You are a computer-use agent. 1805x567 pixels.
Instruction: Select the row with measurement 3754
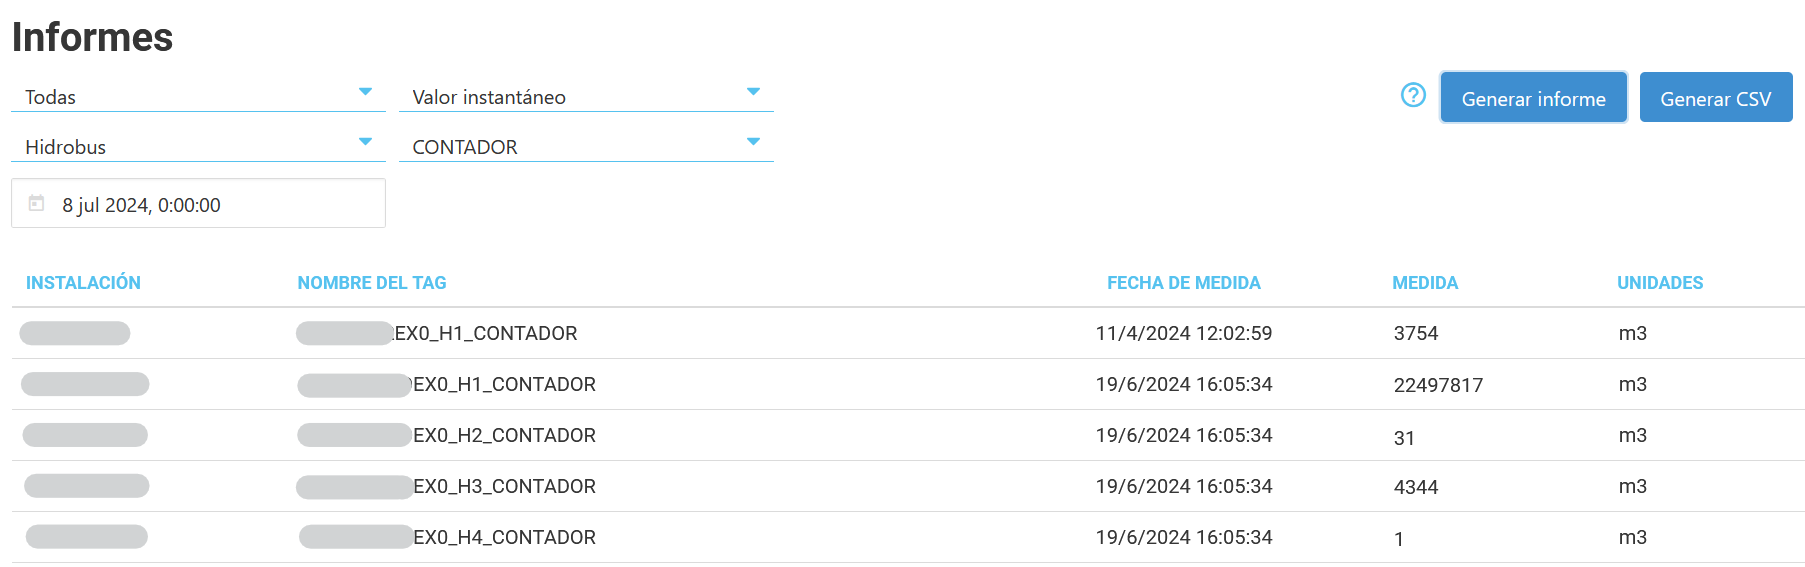1416,334
